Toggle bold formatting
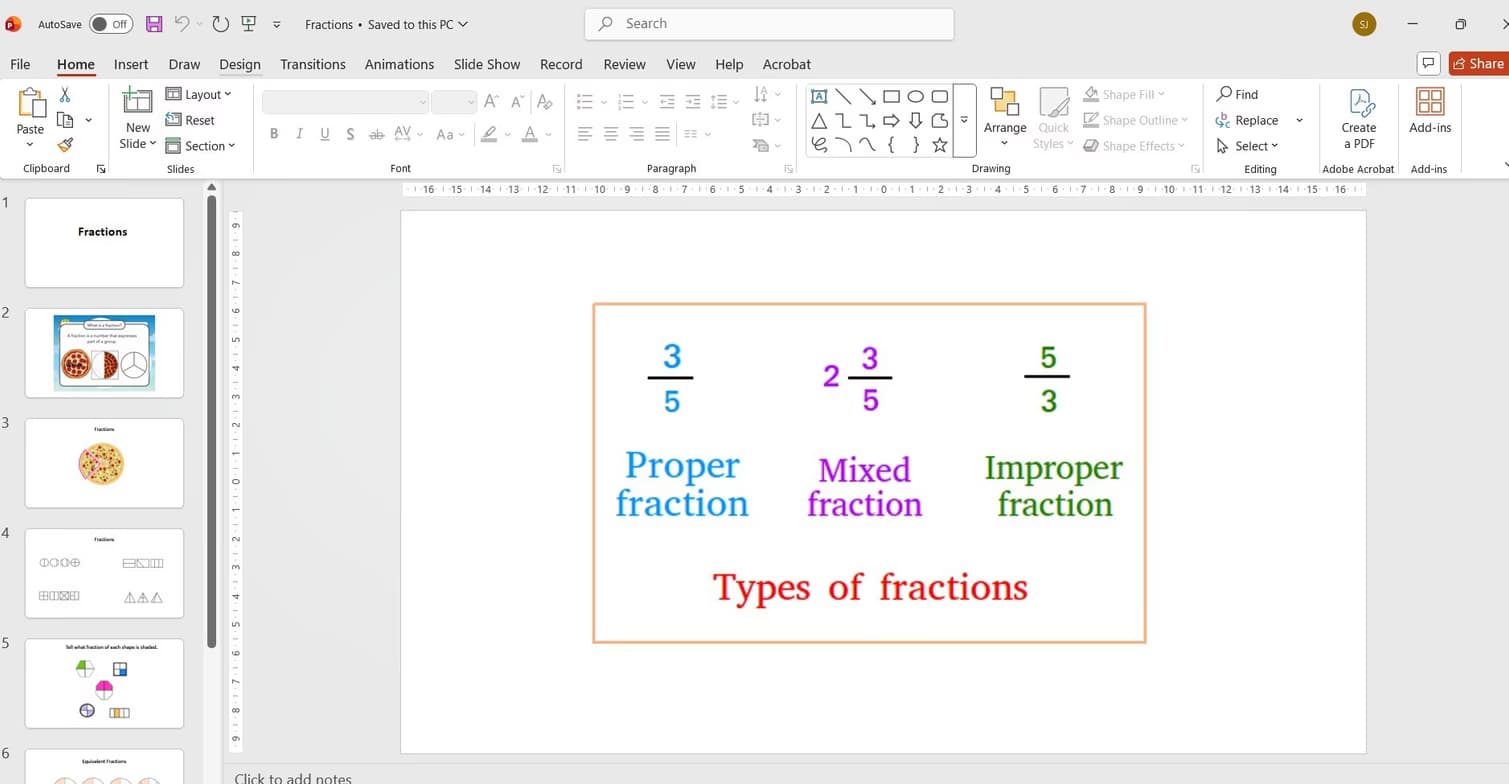 pyautogui.click(x=273, y=133)
